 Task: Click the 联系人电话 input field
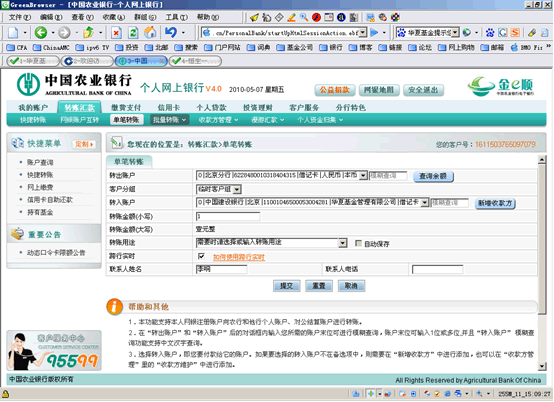point(437,270)
